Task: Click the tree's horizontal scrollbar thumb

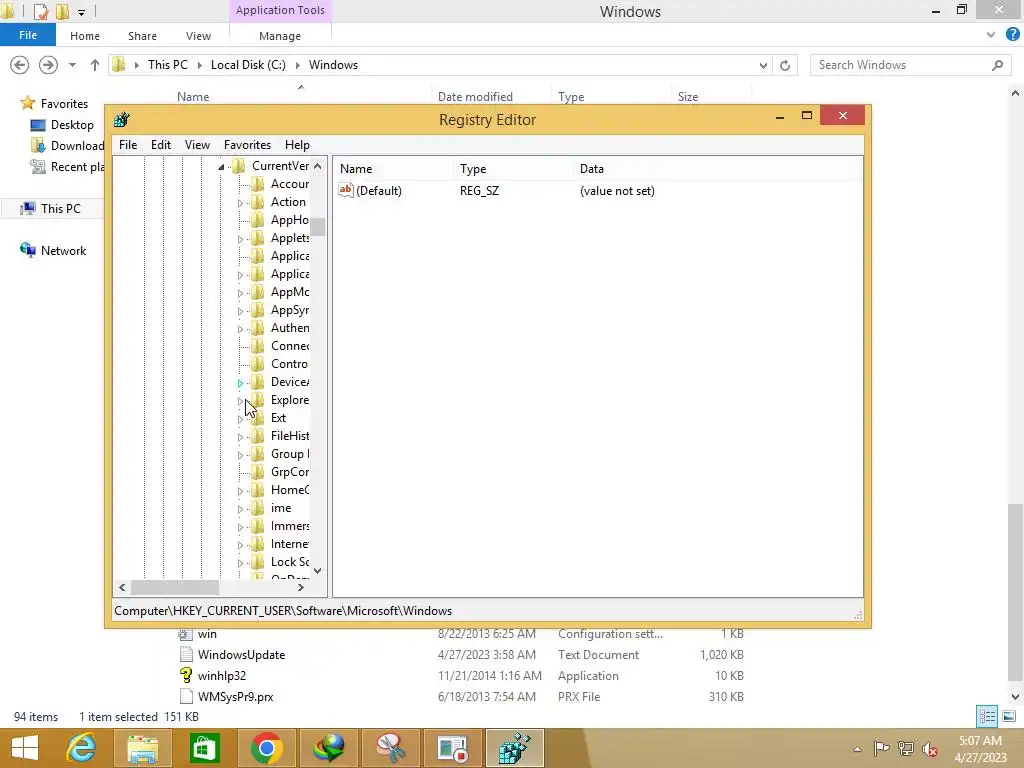Action: tap(175, 588)
